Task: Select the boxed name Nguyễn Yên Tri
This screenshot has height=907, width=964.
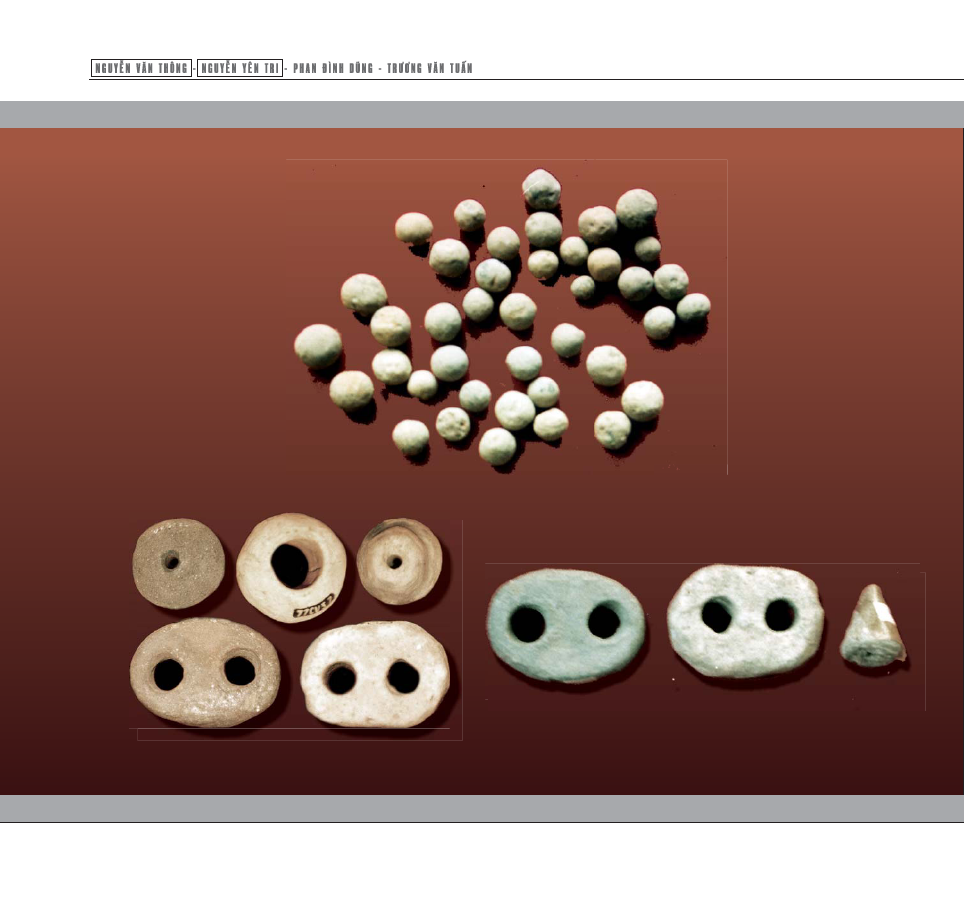Action: 240,68
